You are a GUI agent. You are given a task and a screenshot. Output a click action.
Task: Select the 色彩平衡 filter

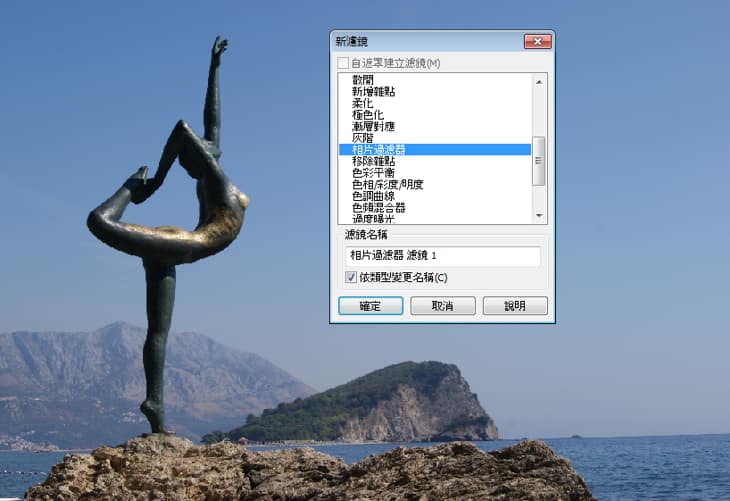click(x=374, y=172)
